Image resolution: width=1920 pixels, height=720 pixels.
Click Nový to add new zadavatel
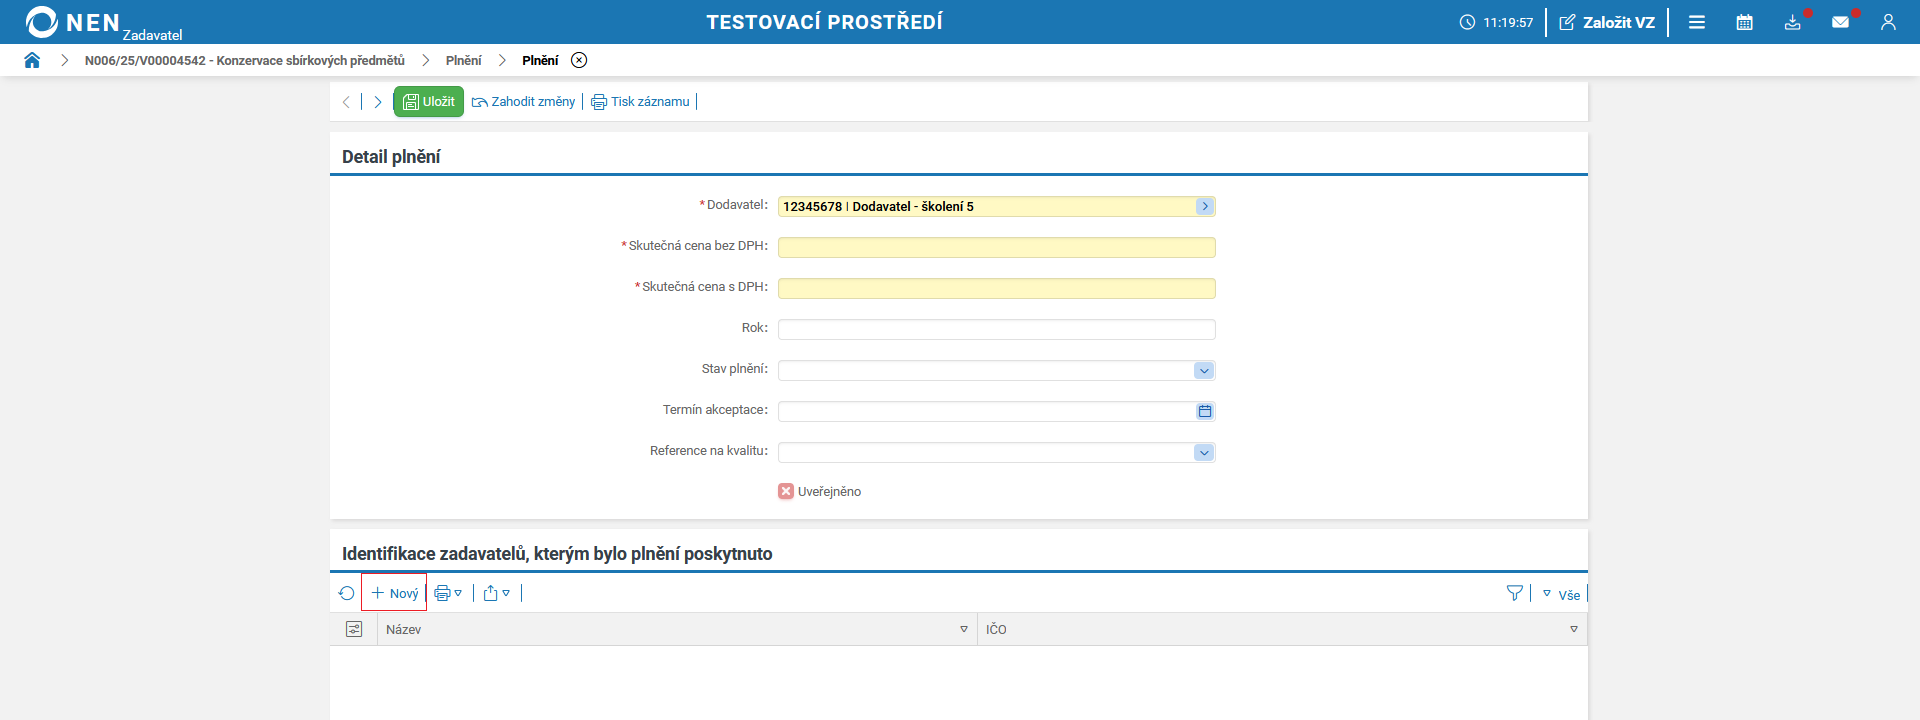click(394, 593)
